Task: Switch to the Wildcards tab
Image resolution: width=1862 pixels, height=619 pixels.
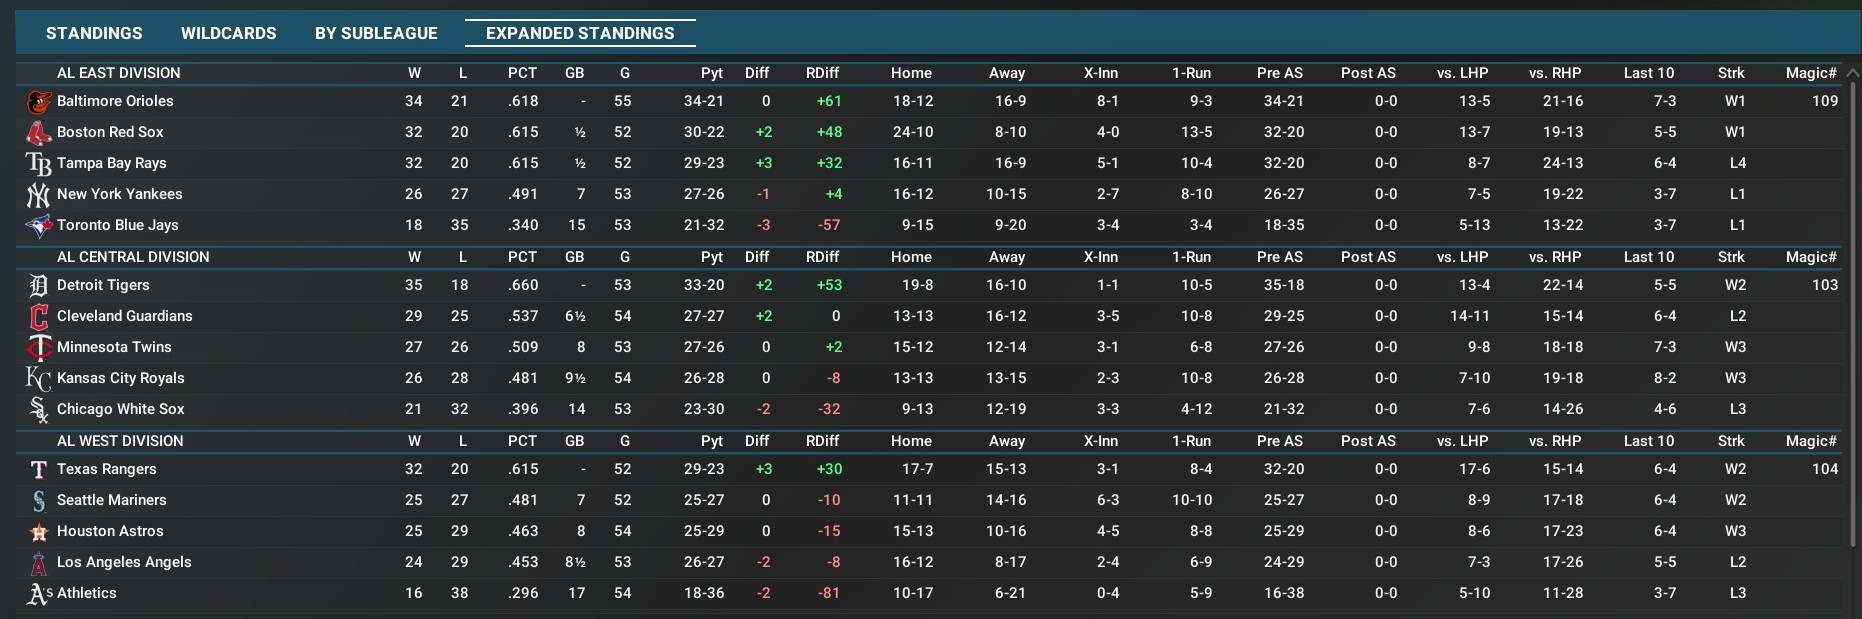Action: pyautogui.click(x=228, y=33)
